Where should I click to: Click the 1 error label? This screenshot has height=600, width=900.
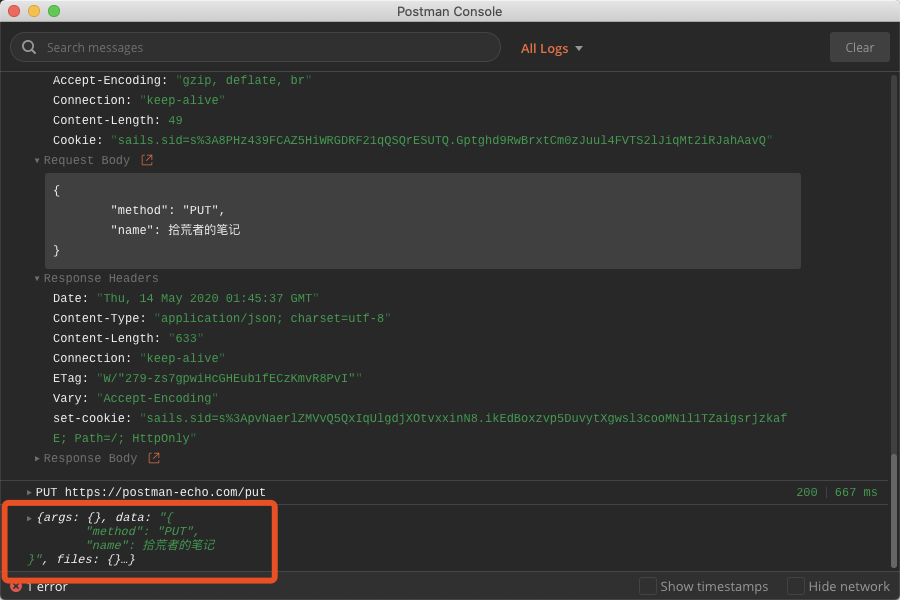(47, 586)
